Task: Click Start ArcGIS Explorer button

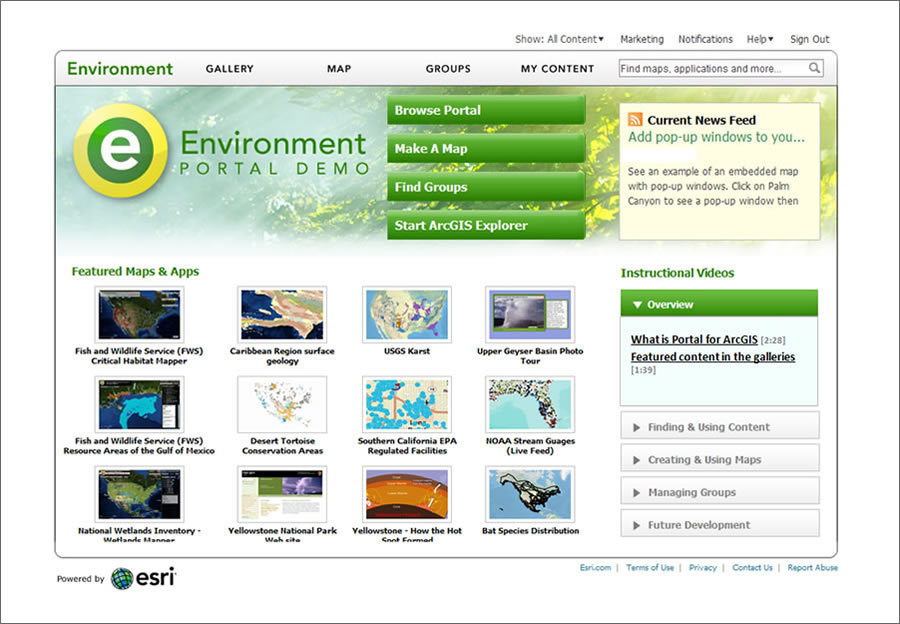Action: [x=486, y=225]
